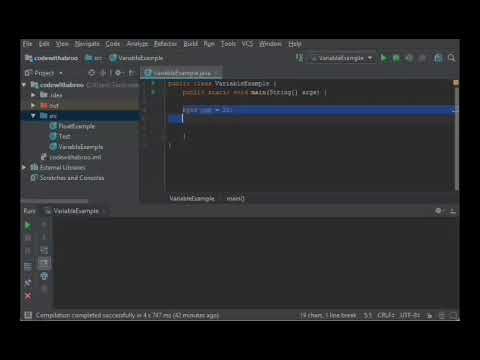Viewport: 480px width, 360px height.
Task: Click the Pause Output icon in Run panel
Action: pyautogui.click(x=28, y=251)
